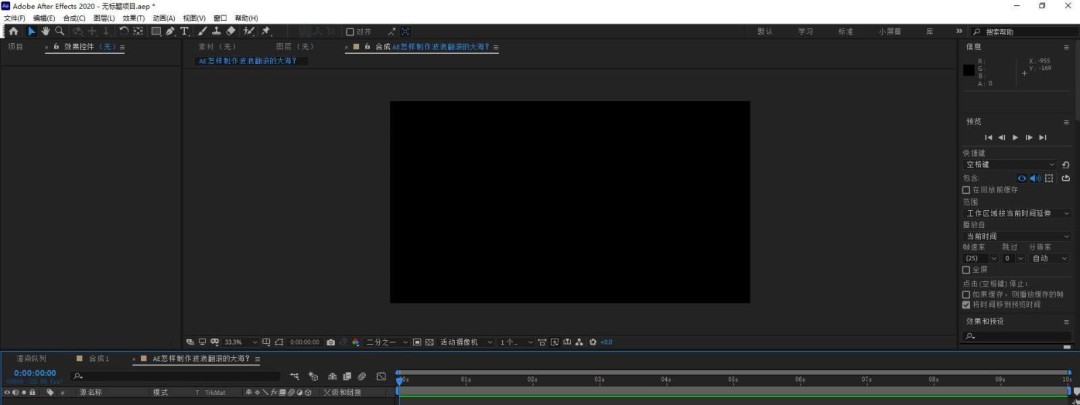The width and height of the screenshot is (1080, 405).
Task: Toggle the 在回放前缓存 checkbox
Action: 966,189
